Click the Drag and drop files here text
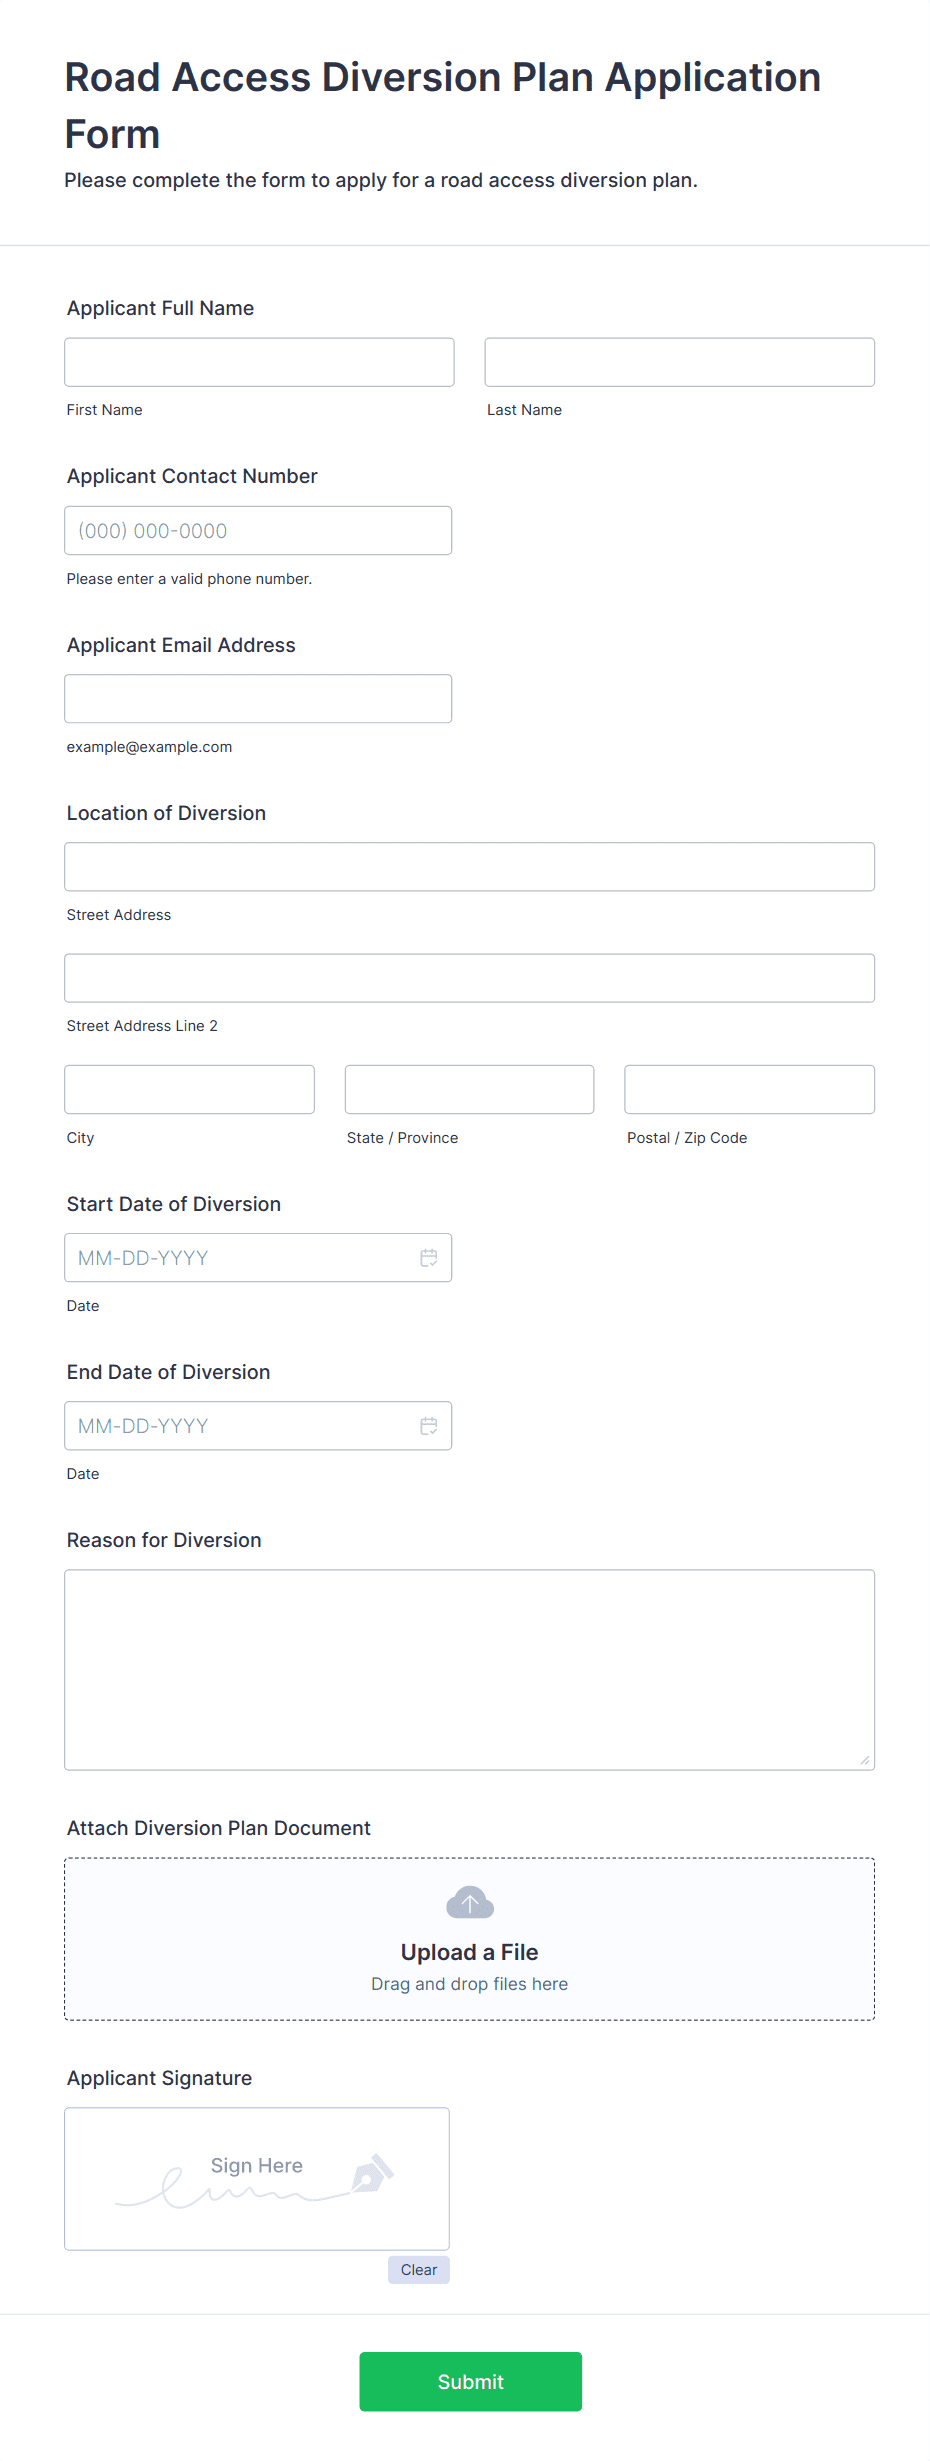930x2461 pixels. tap(469, 1983)
